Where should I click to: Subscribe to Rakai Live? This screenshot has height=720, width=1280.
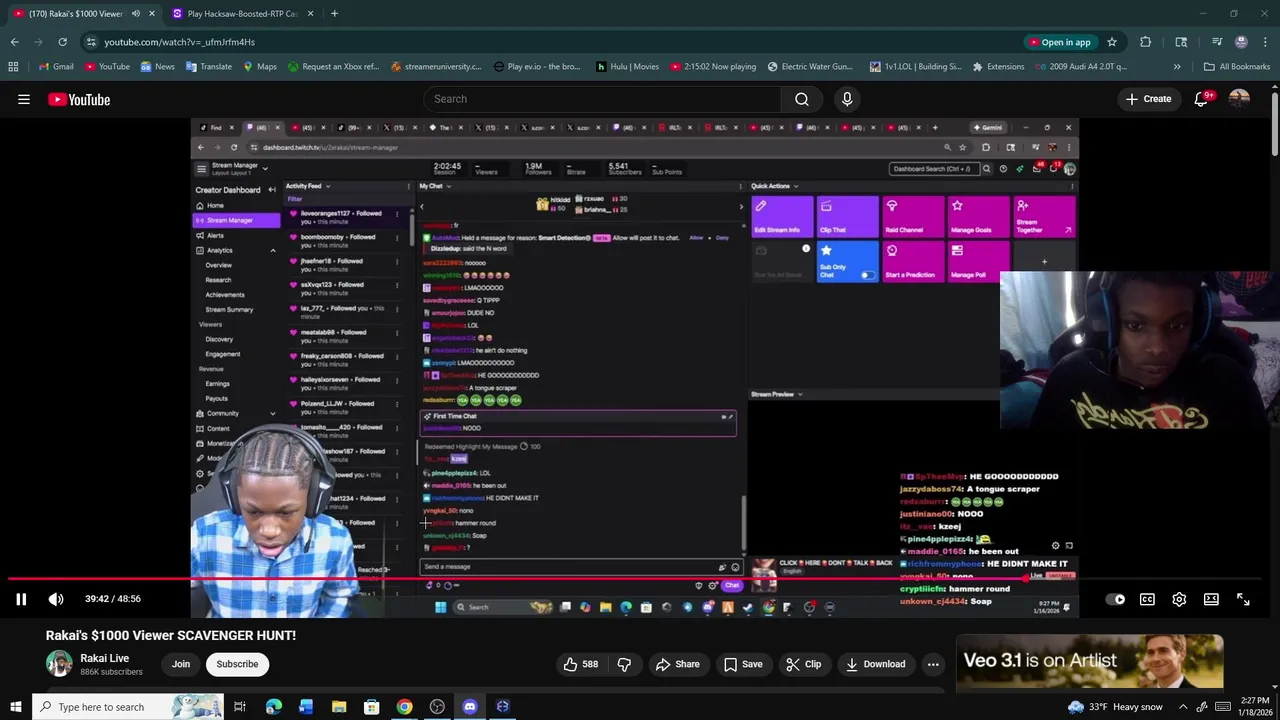point(237,664)
